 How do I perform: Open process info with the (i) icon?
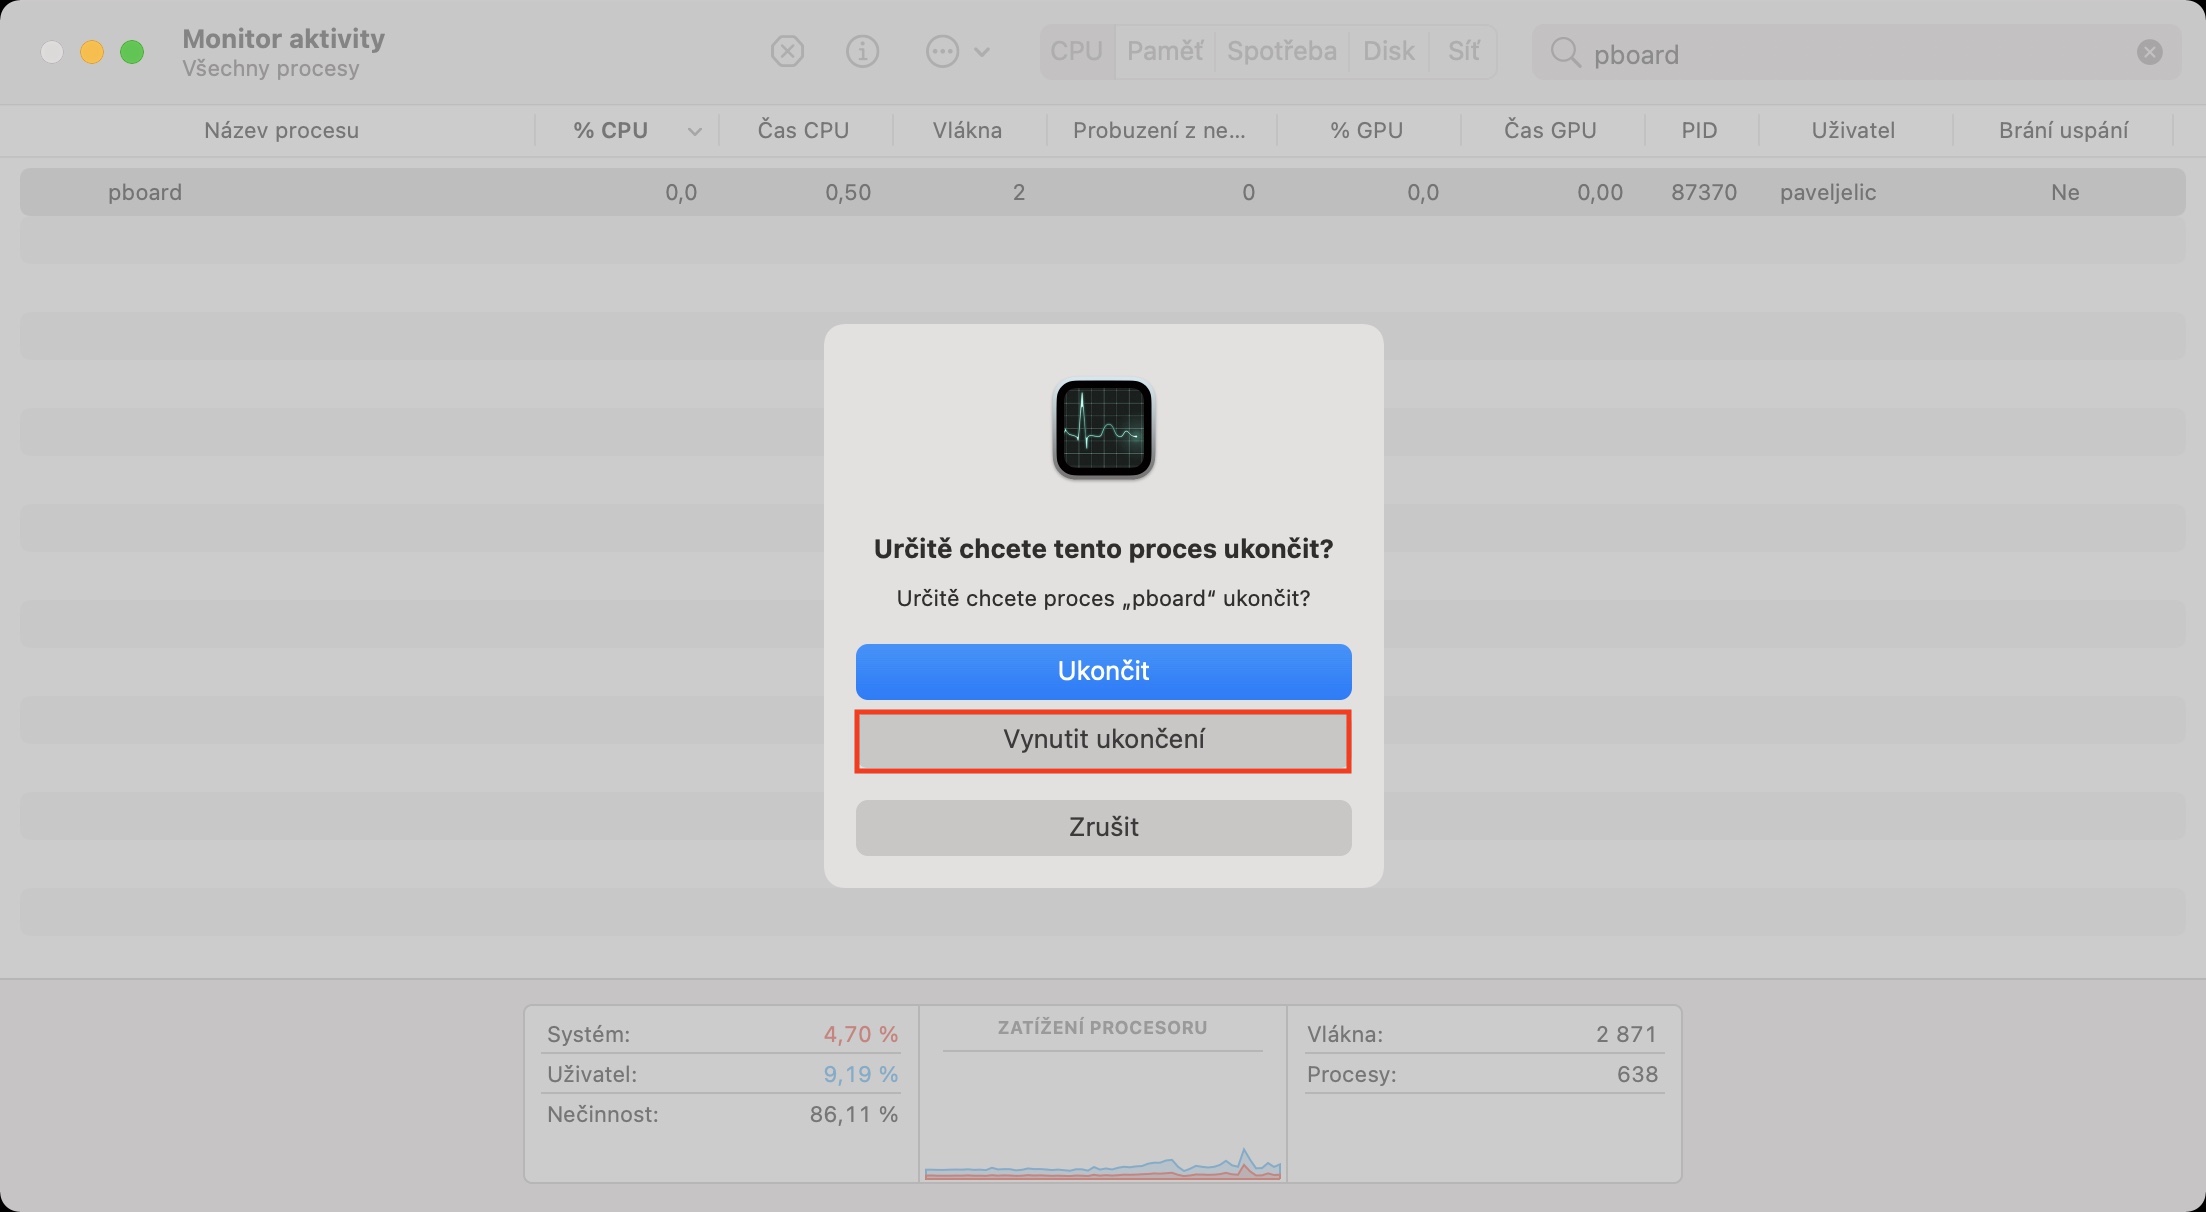click(x=862, y=51)
